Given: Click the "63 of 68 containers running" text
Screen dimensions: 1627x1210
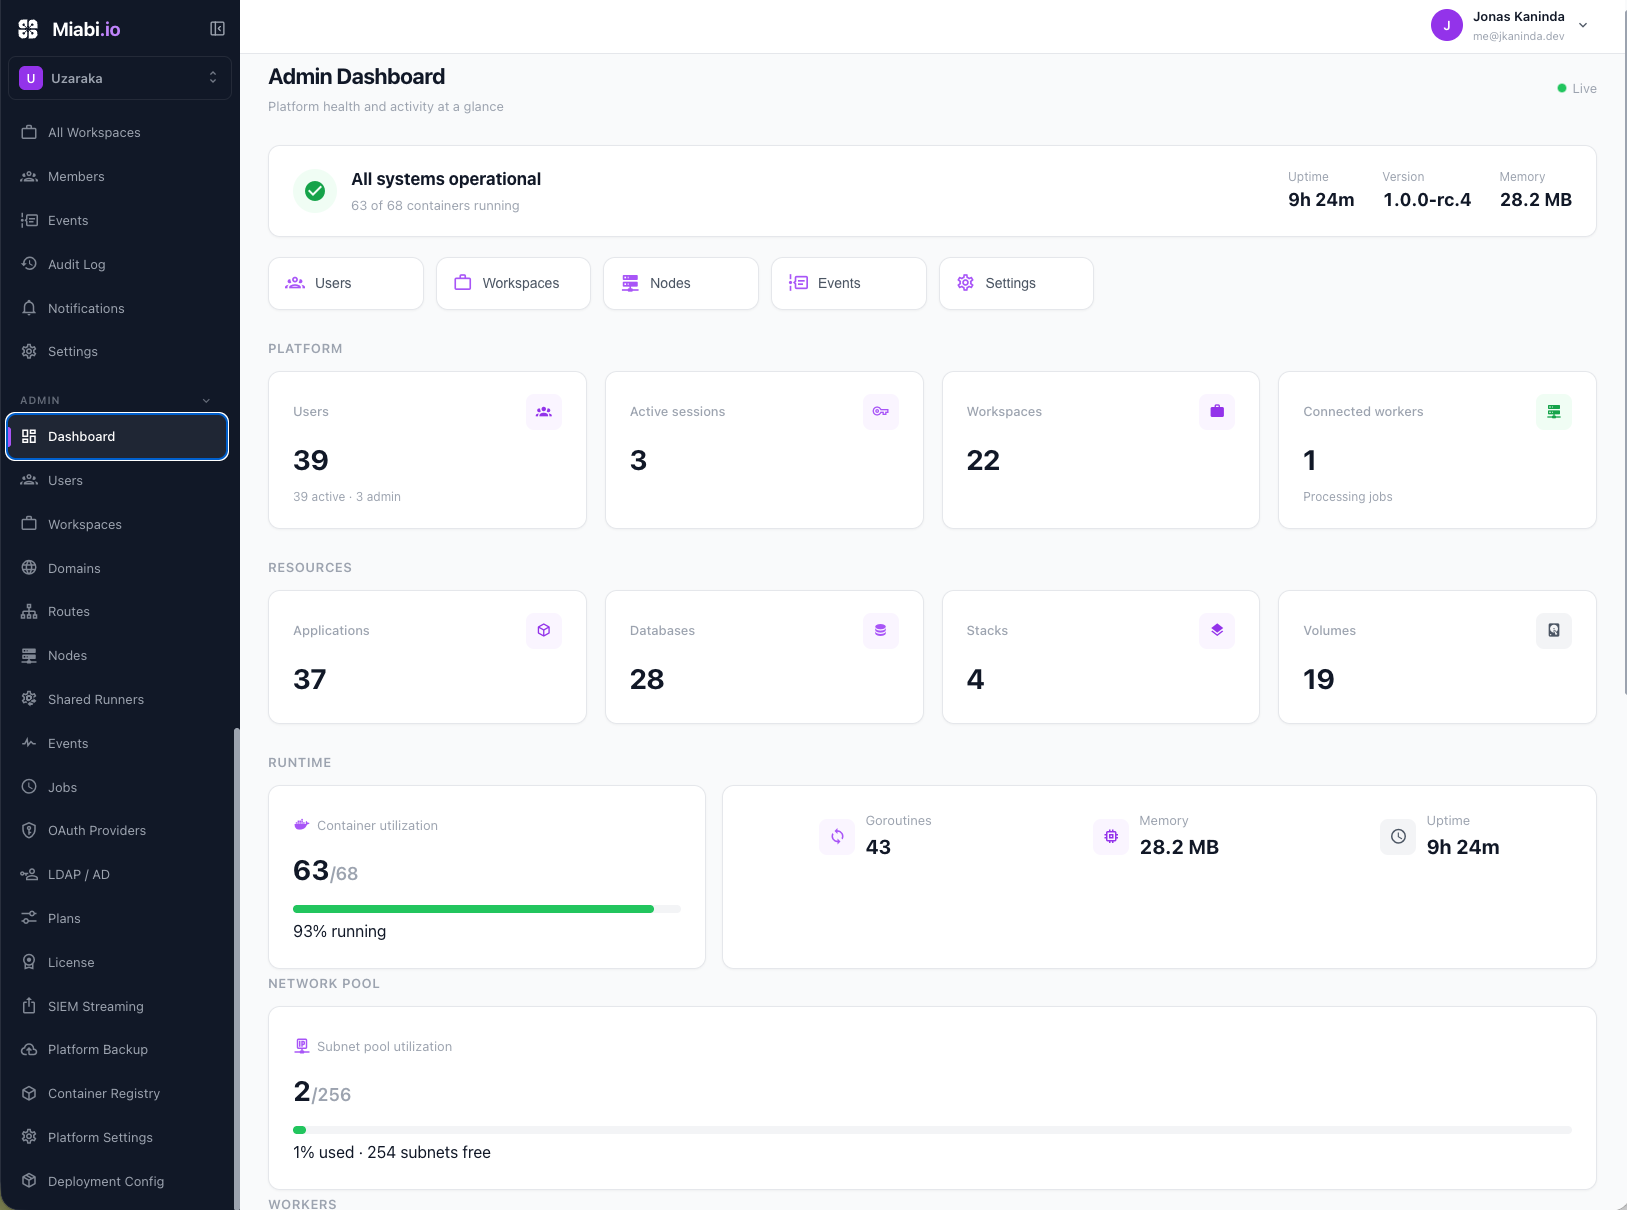Looking at the screenshot, I should (435, 206).
